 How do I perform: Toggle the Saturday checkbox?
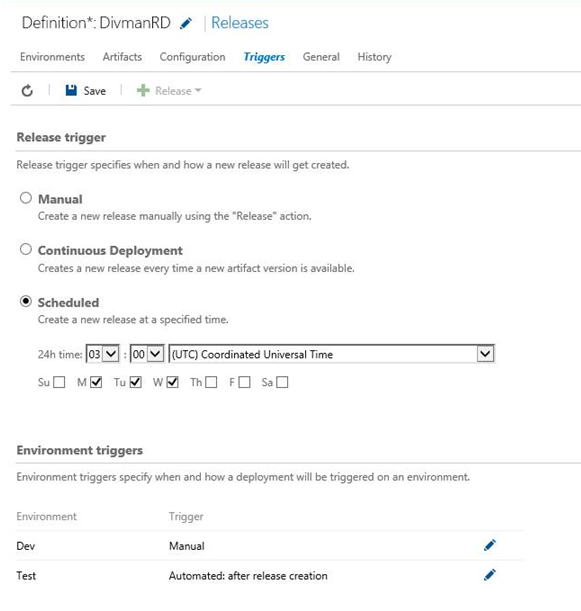coord(282,382)
